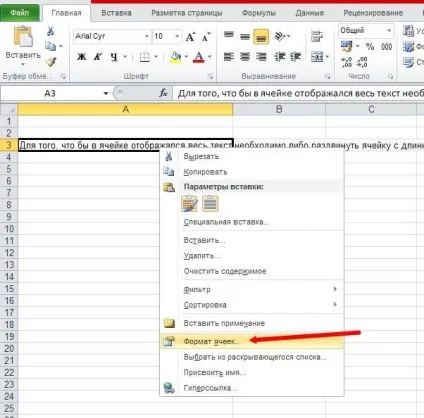This screenshot has height=418, width=424.
Task: Click the Wrap Text icon
Action: [317, 36]
